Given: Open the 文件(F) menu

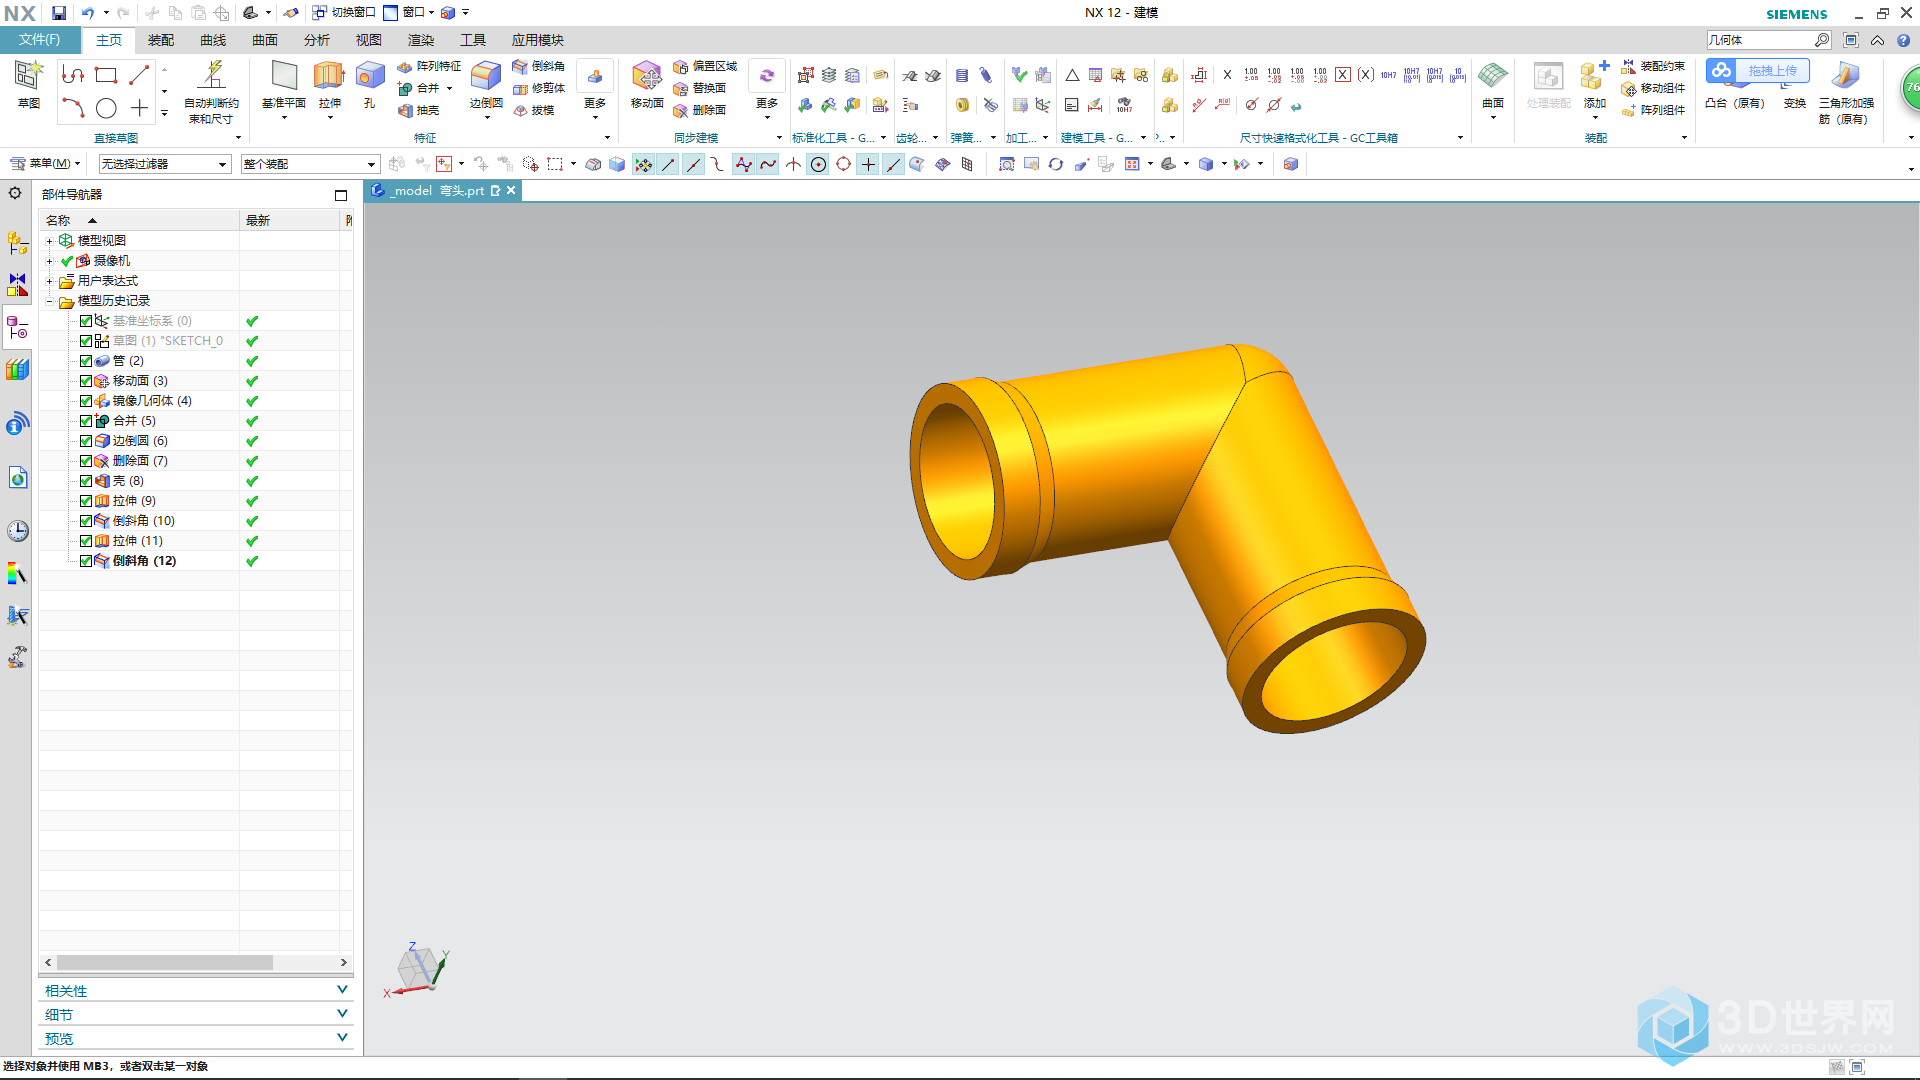Looking at the screenshot, I should click(x=40, y=40).
